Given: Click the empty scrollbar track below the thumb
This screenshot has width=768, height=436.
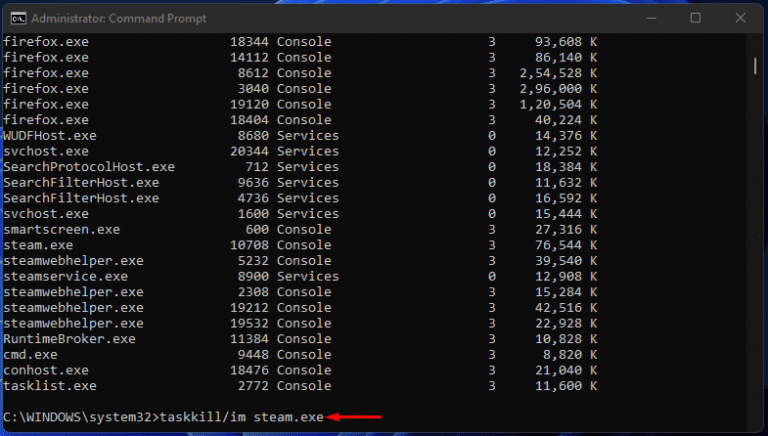Looking at the screenshot, I should coord(757,250).
